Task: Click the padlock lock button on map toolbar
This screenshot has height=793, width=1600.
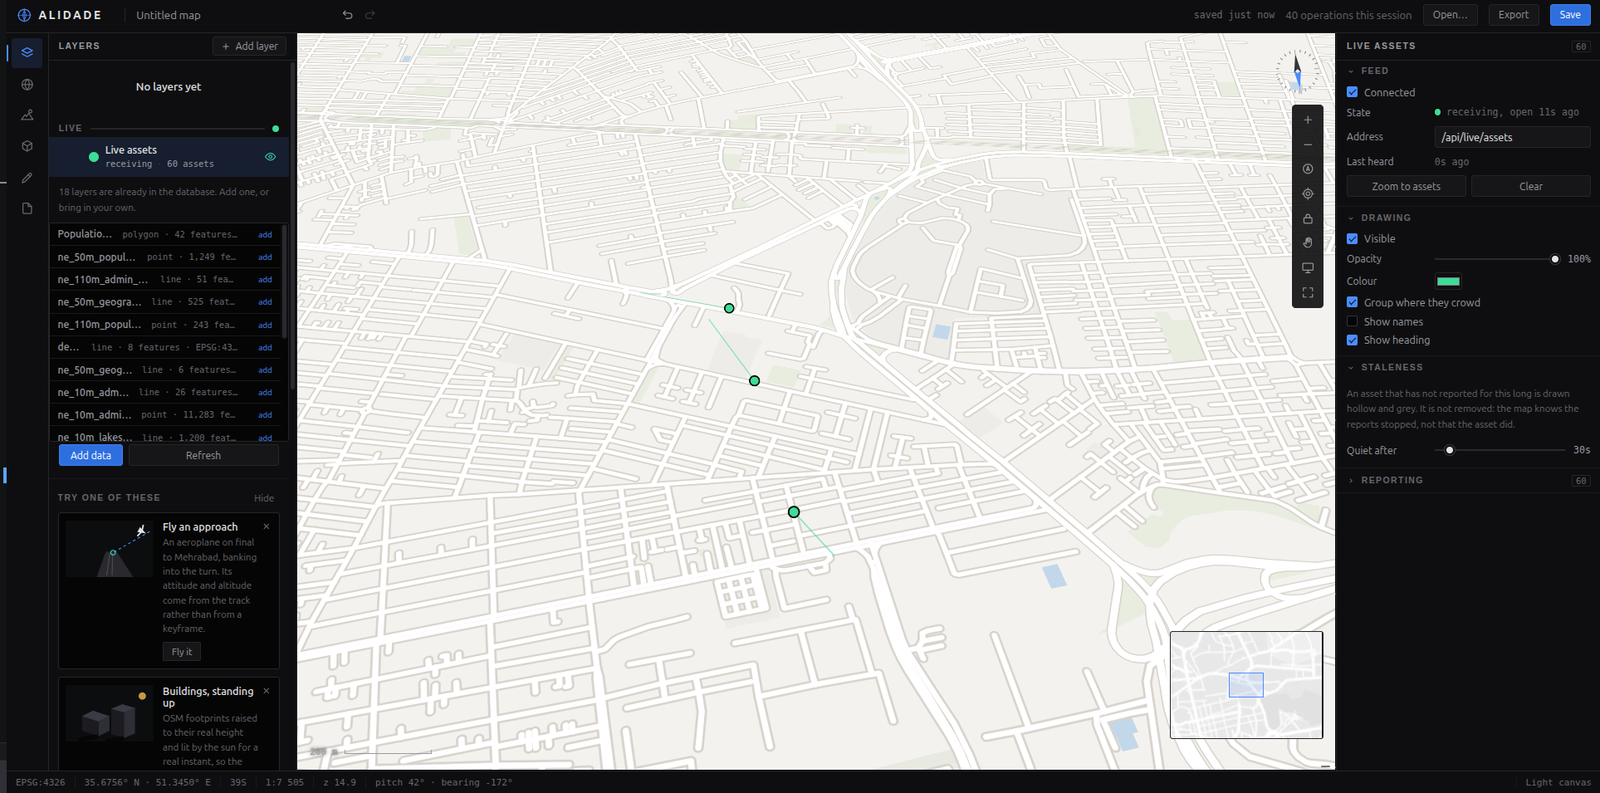Action: point(1307,219)
